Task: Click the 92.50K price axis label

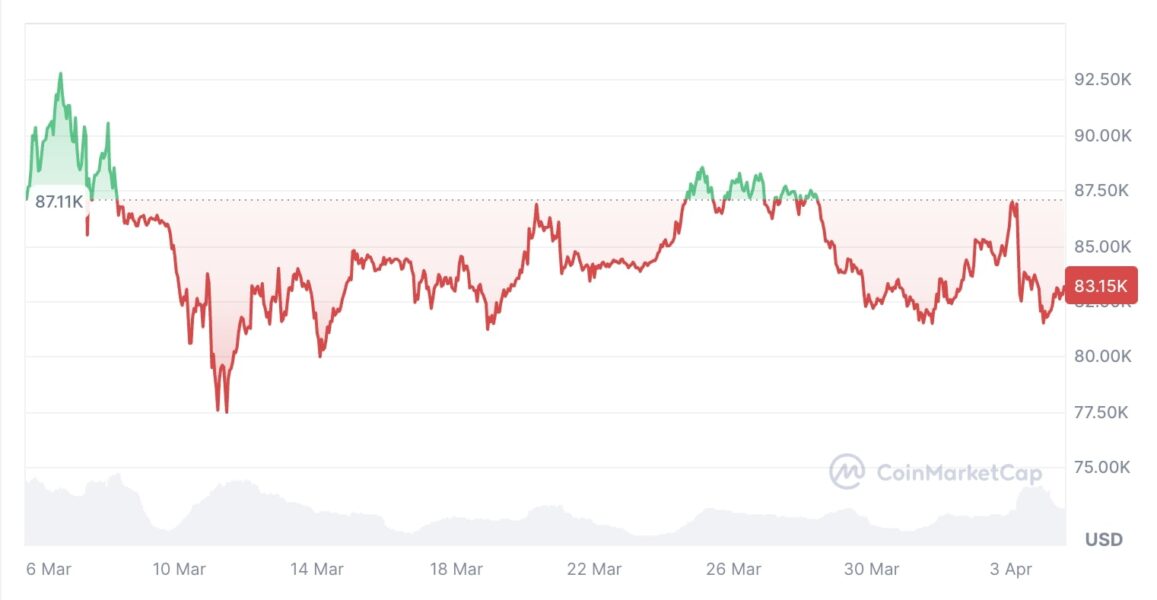Action: (x=1102, y=80)
